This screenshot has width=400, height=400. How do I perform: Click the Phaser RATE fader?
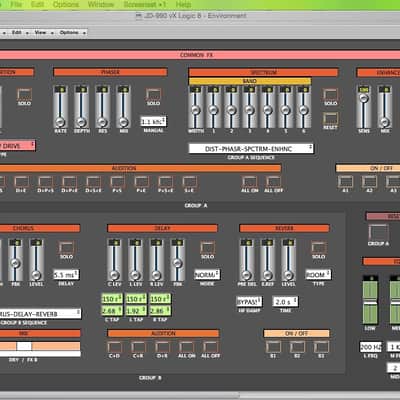pos(60,107)
